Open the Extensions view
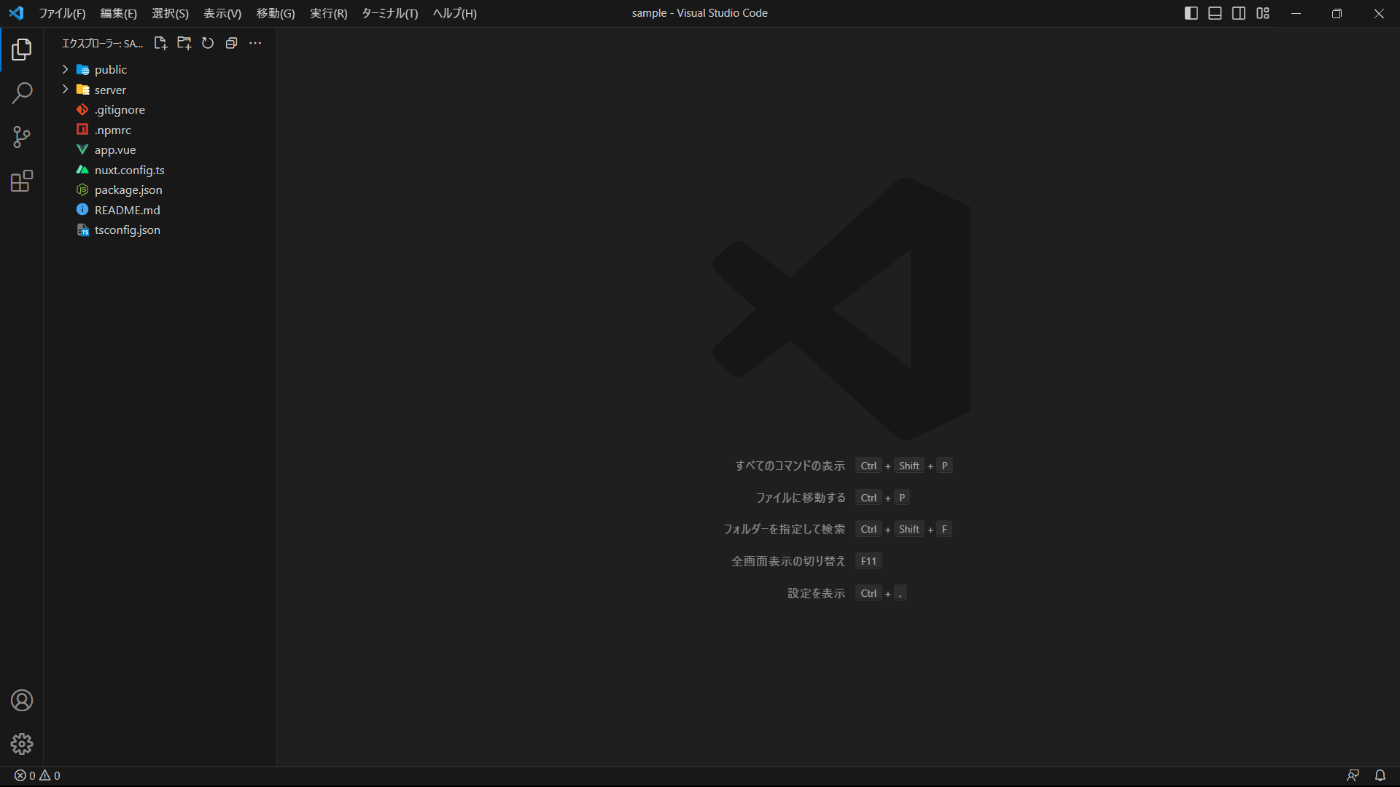The height and width of the screenshot is (787, 1400). (22, 181)
